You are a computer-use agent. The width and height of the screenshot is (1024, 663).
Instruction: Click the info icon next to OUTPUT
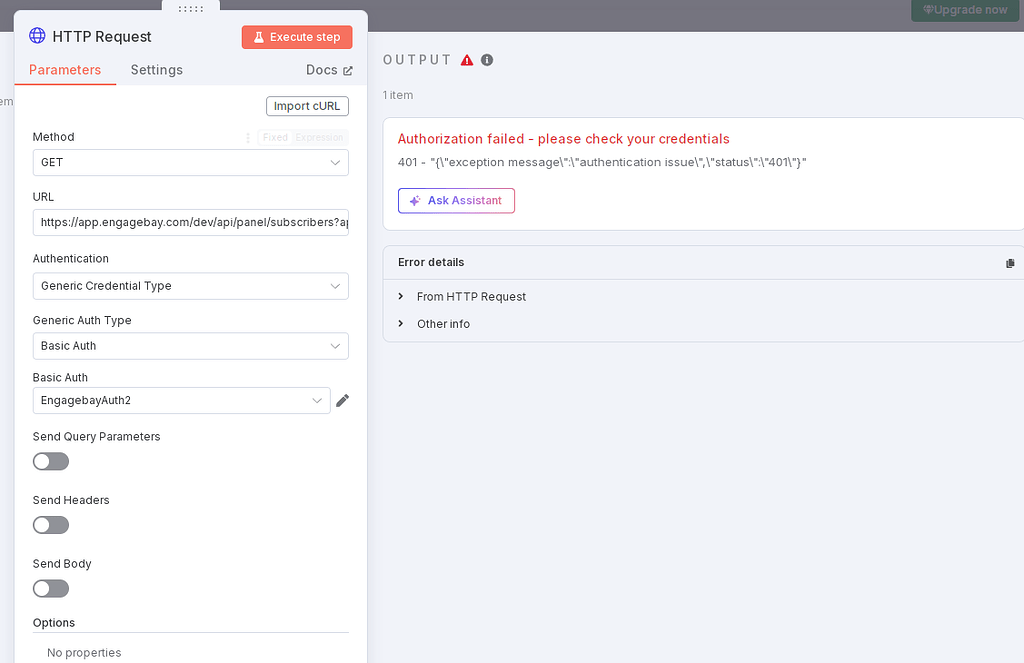coord(487,60)
